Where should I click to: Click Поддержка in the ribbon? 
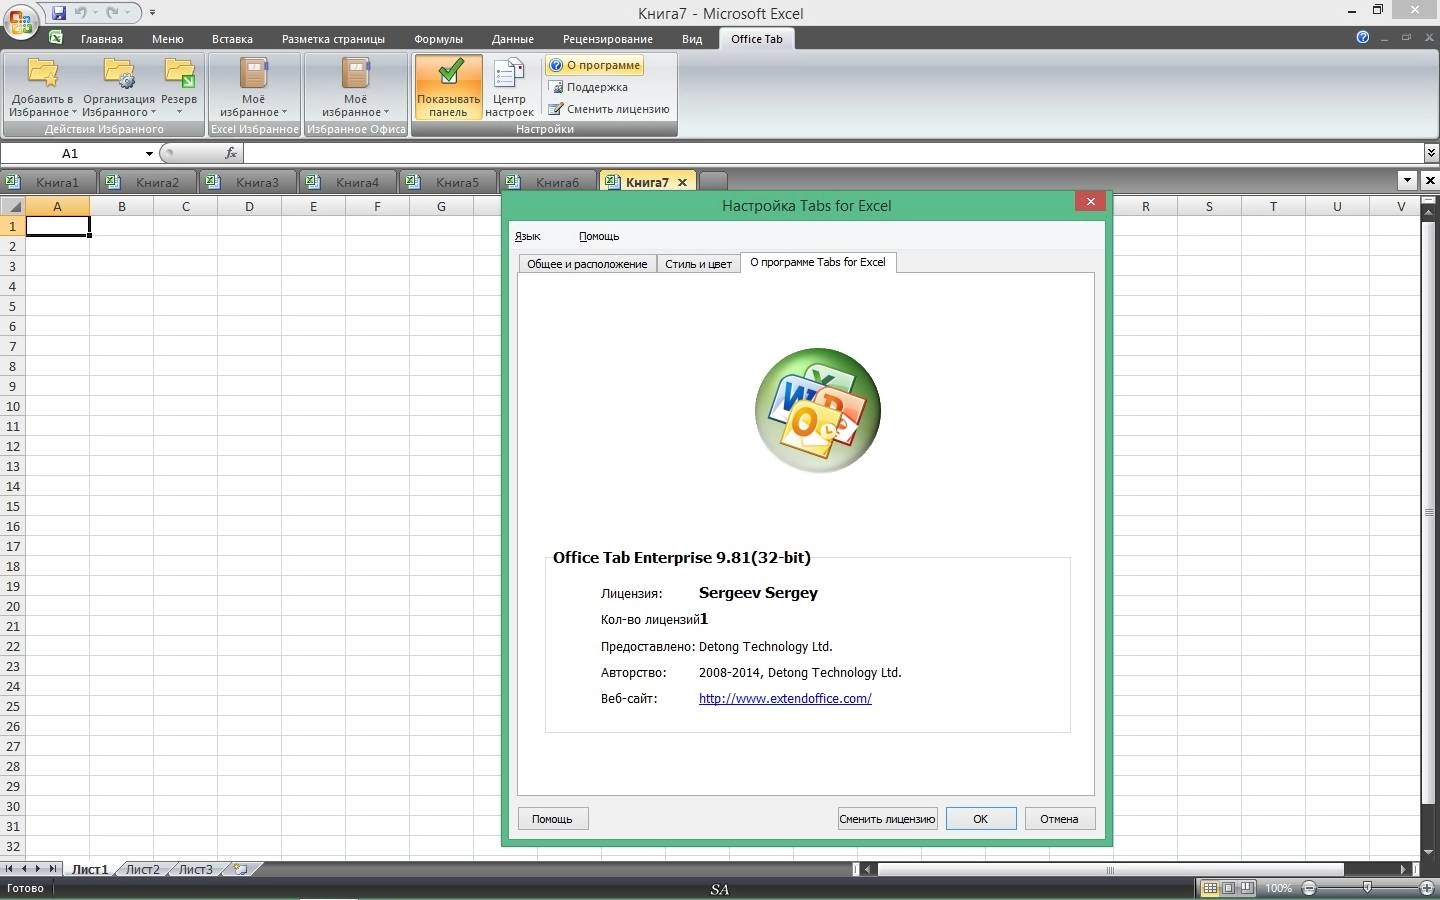pos(589,87)
